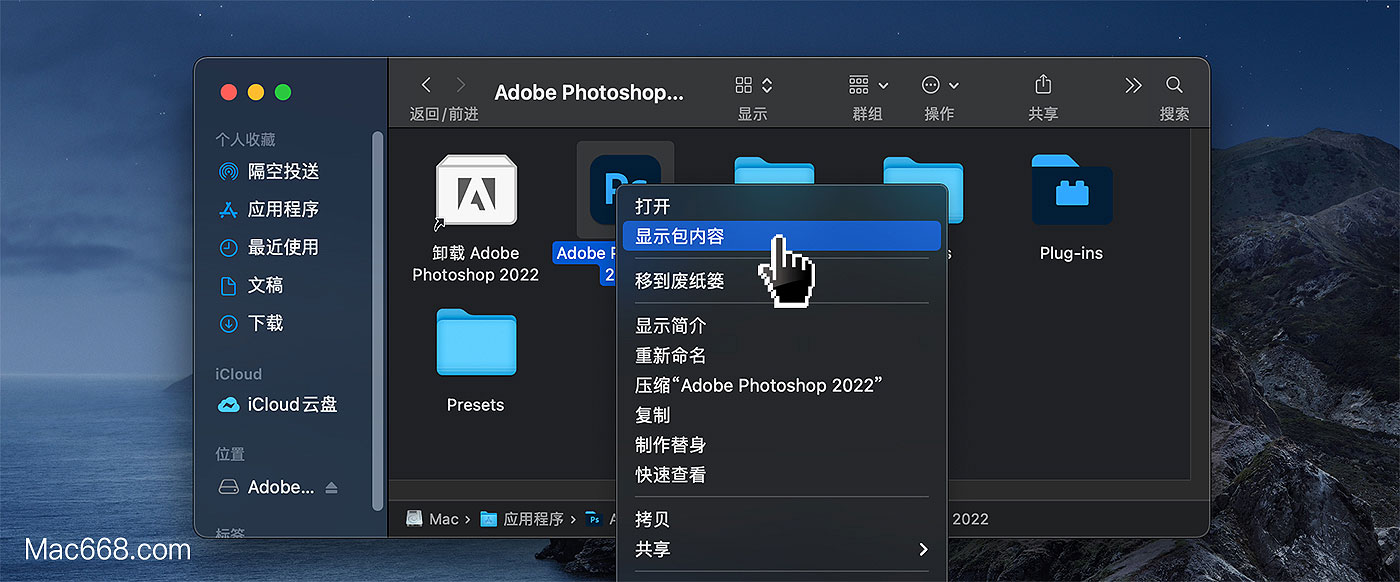Choose 压缩"Adobe Photoshop 2022" menu item
The height and width of the screenshot is (582, 1400).
[x=780, y=385]
